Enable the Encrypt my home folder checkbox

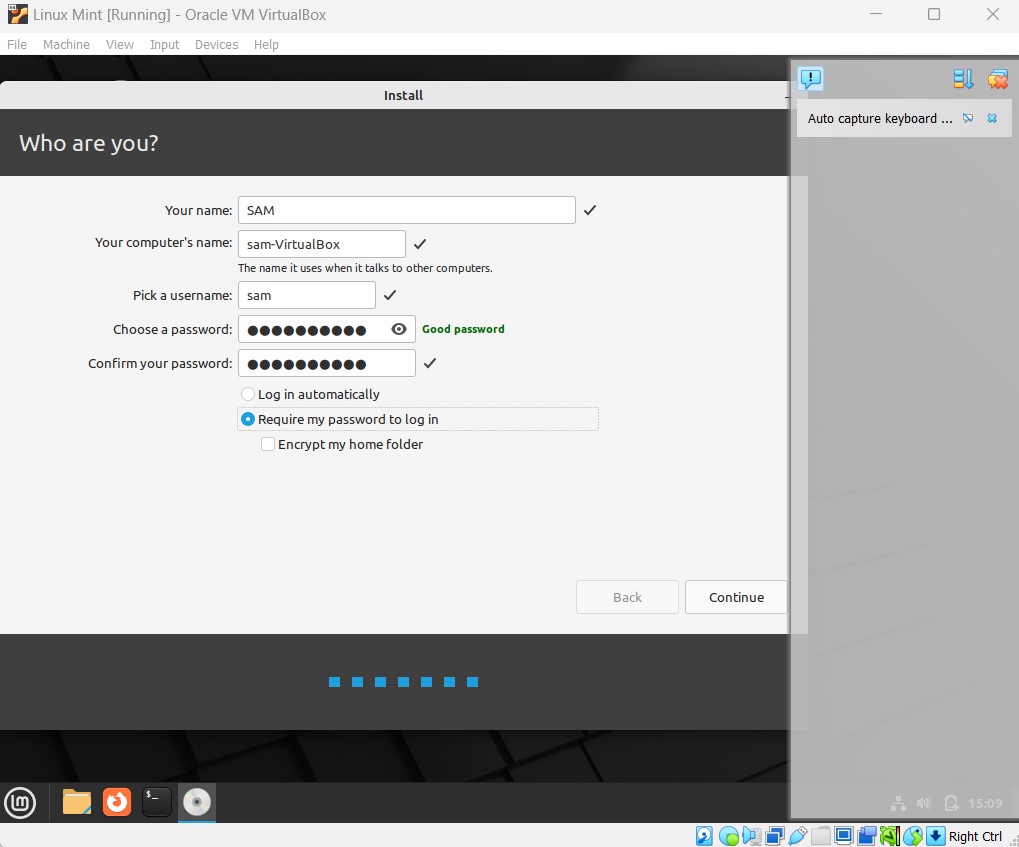[x=268, y=444]
